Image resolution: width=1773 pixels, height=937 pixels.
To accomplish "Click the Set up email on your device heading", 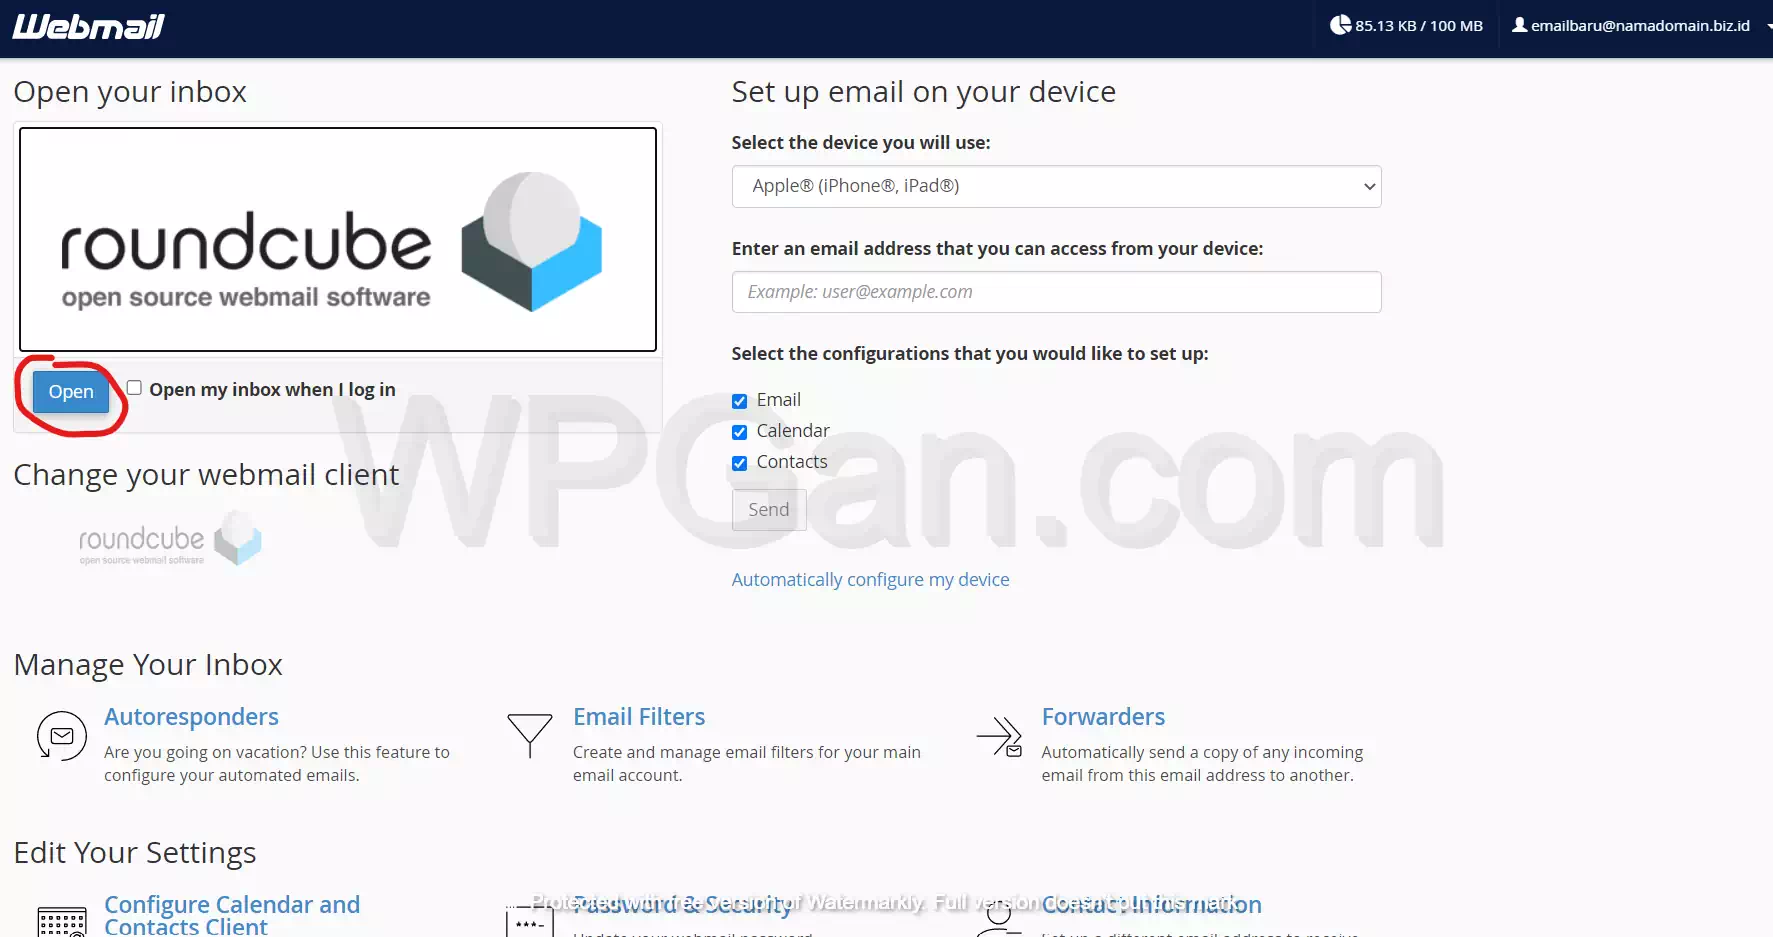I will (x=923, y=92).
